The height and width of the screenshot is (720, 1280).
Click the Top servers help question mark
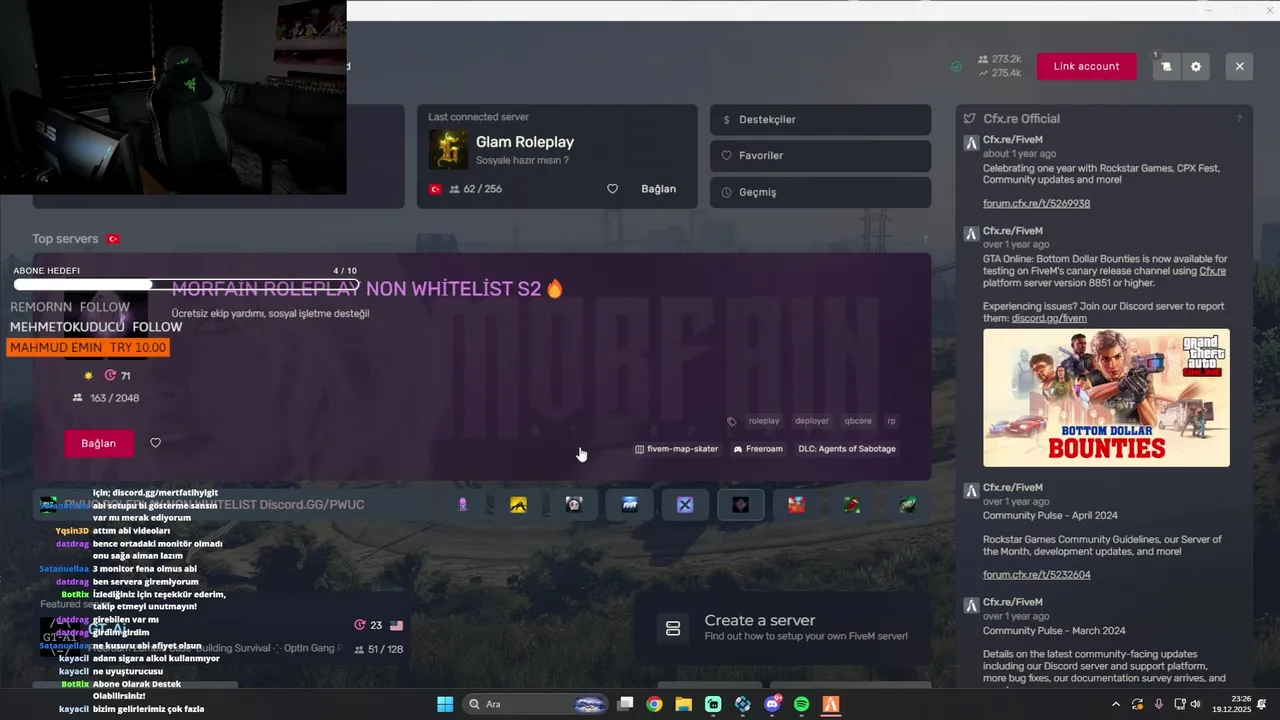tap(925, 239)
